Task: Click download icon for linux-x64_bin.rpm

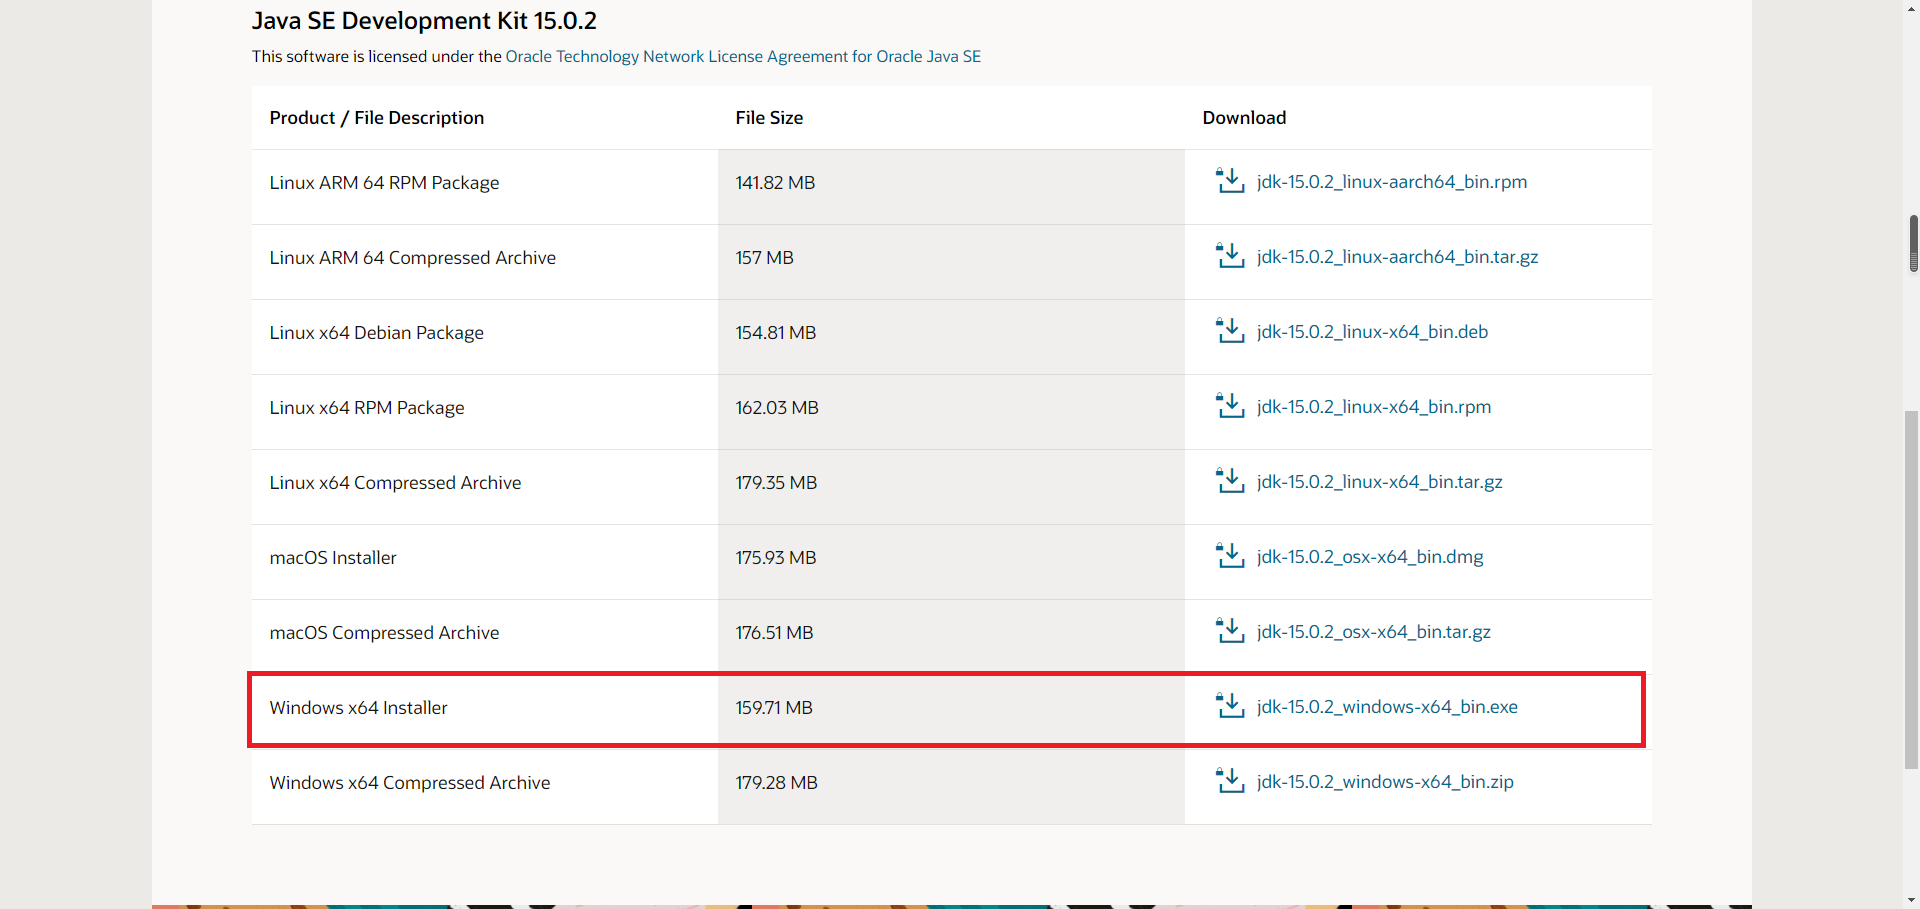Action: 1230,406
